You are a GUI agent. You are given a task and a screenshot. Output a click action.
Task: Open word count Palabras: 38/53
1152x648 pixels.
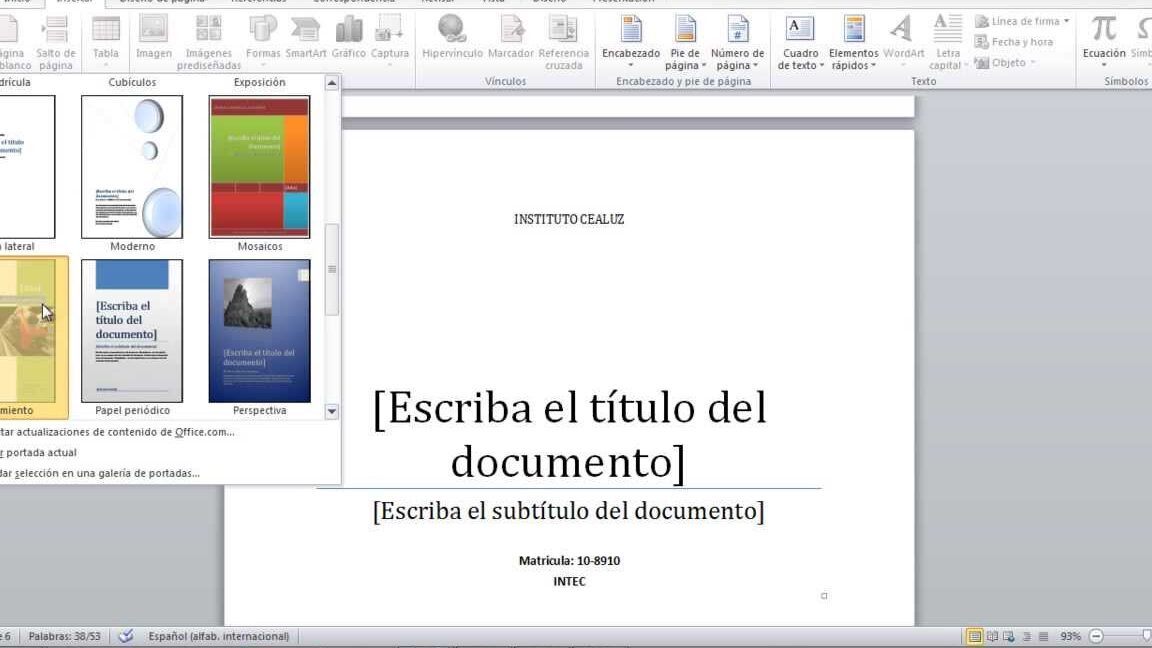65,636
